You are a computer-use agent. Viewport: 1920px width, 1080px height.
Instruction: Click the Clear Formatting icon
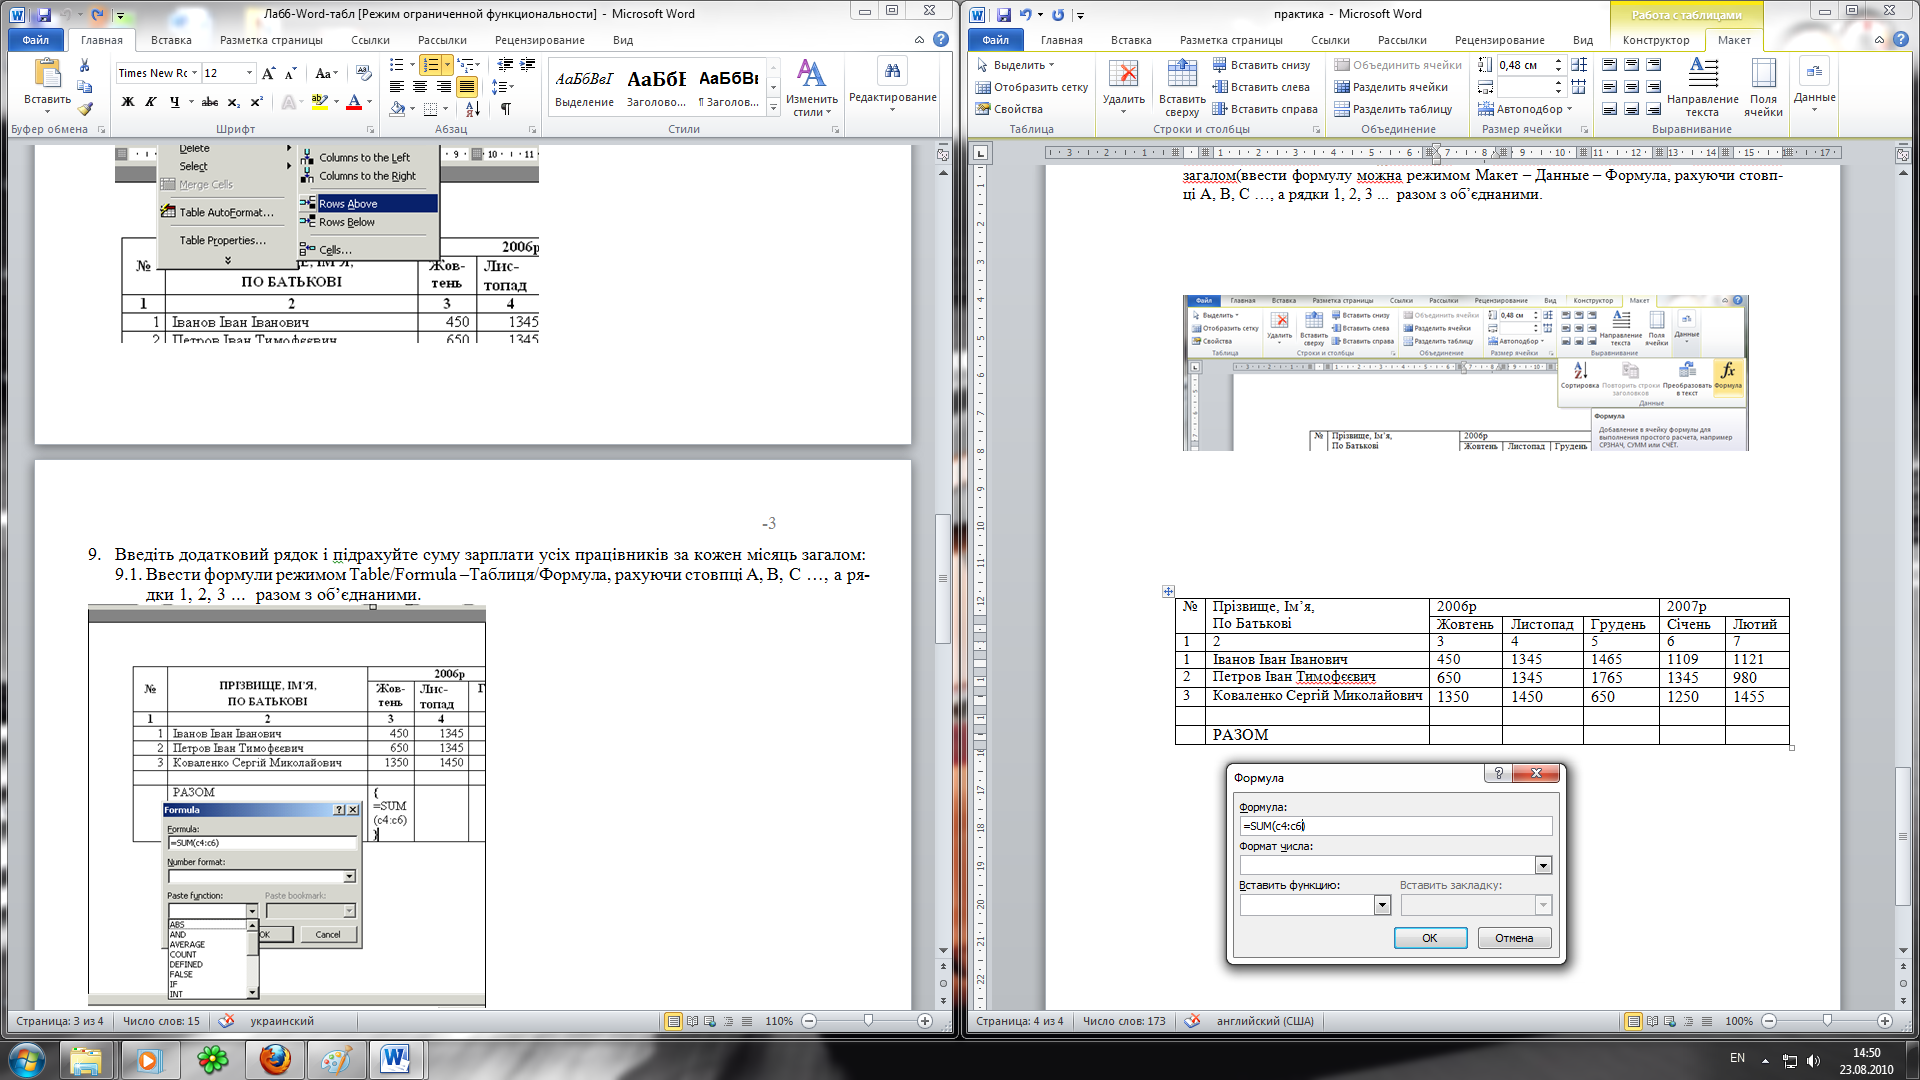(364, 73)
